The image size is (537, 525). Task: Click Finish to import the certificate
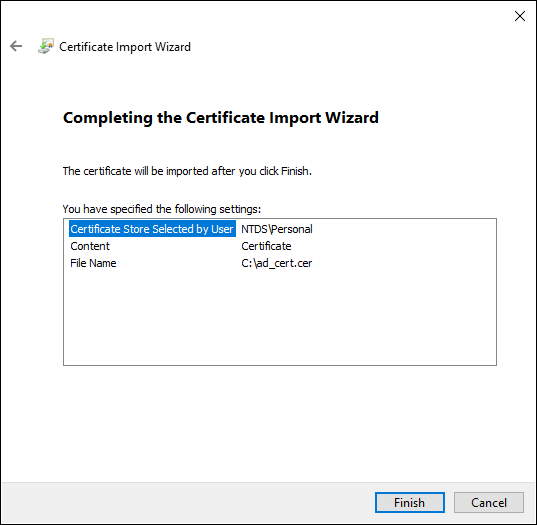pos(410,502)
